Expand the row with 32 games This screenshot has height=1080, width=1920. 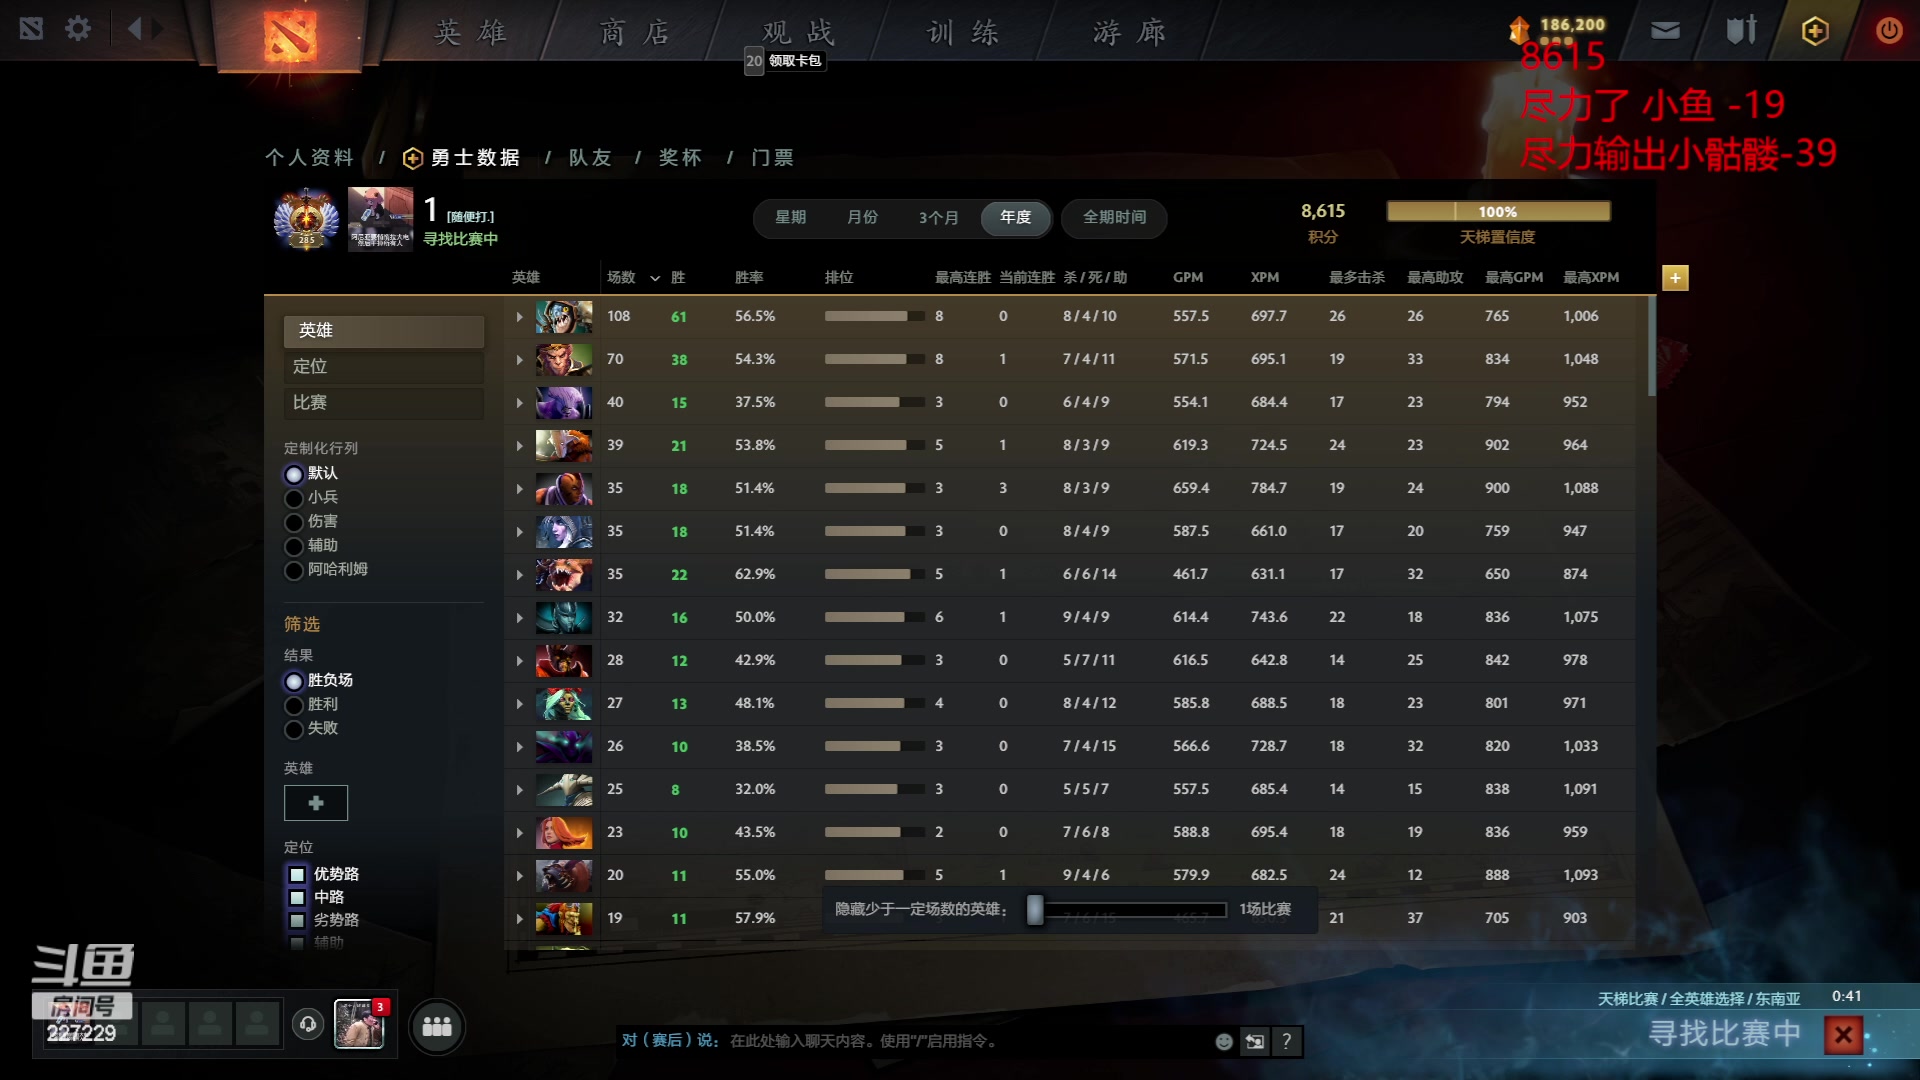[519, 618]
